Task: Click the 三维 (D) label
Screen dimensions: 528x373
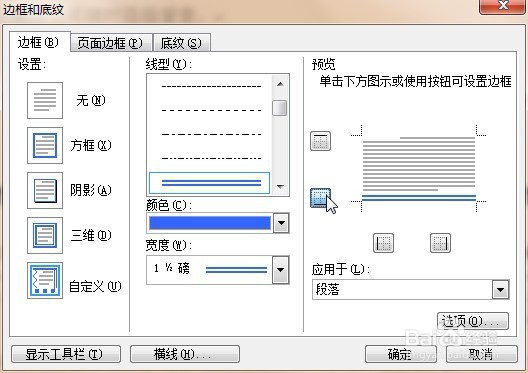Action: [91, 235]
